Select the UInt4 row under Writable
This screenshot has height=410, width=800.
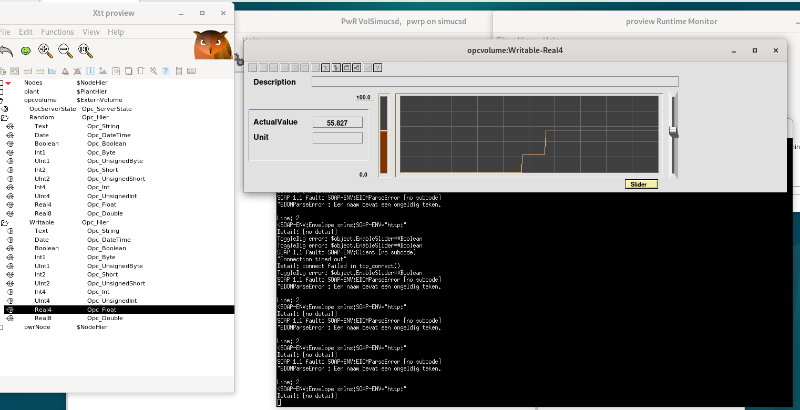[117, 301]
